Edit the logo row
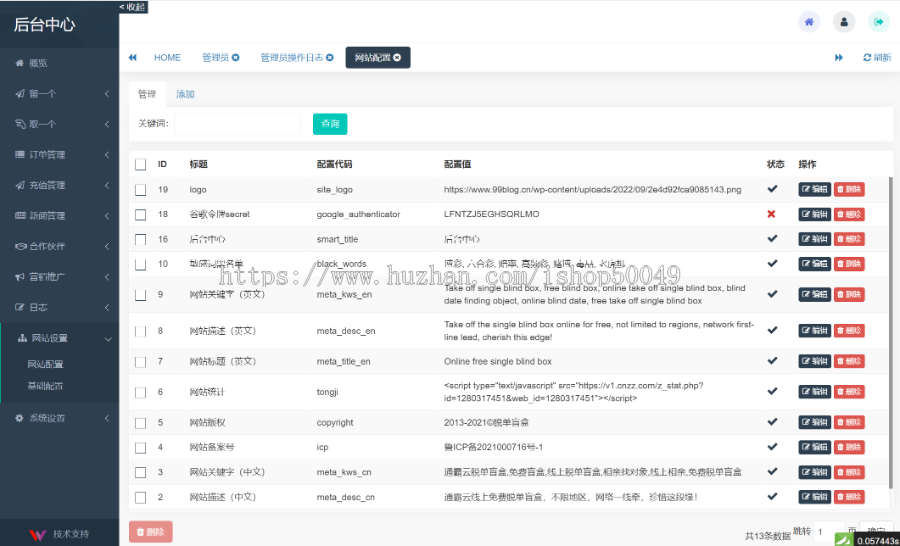The width and height of the screenshot is (900, 546). pyautogui.click(x=814, y=189)
